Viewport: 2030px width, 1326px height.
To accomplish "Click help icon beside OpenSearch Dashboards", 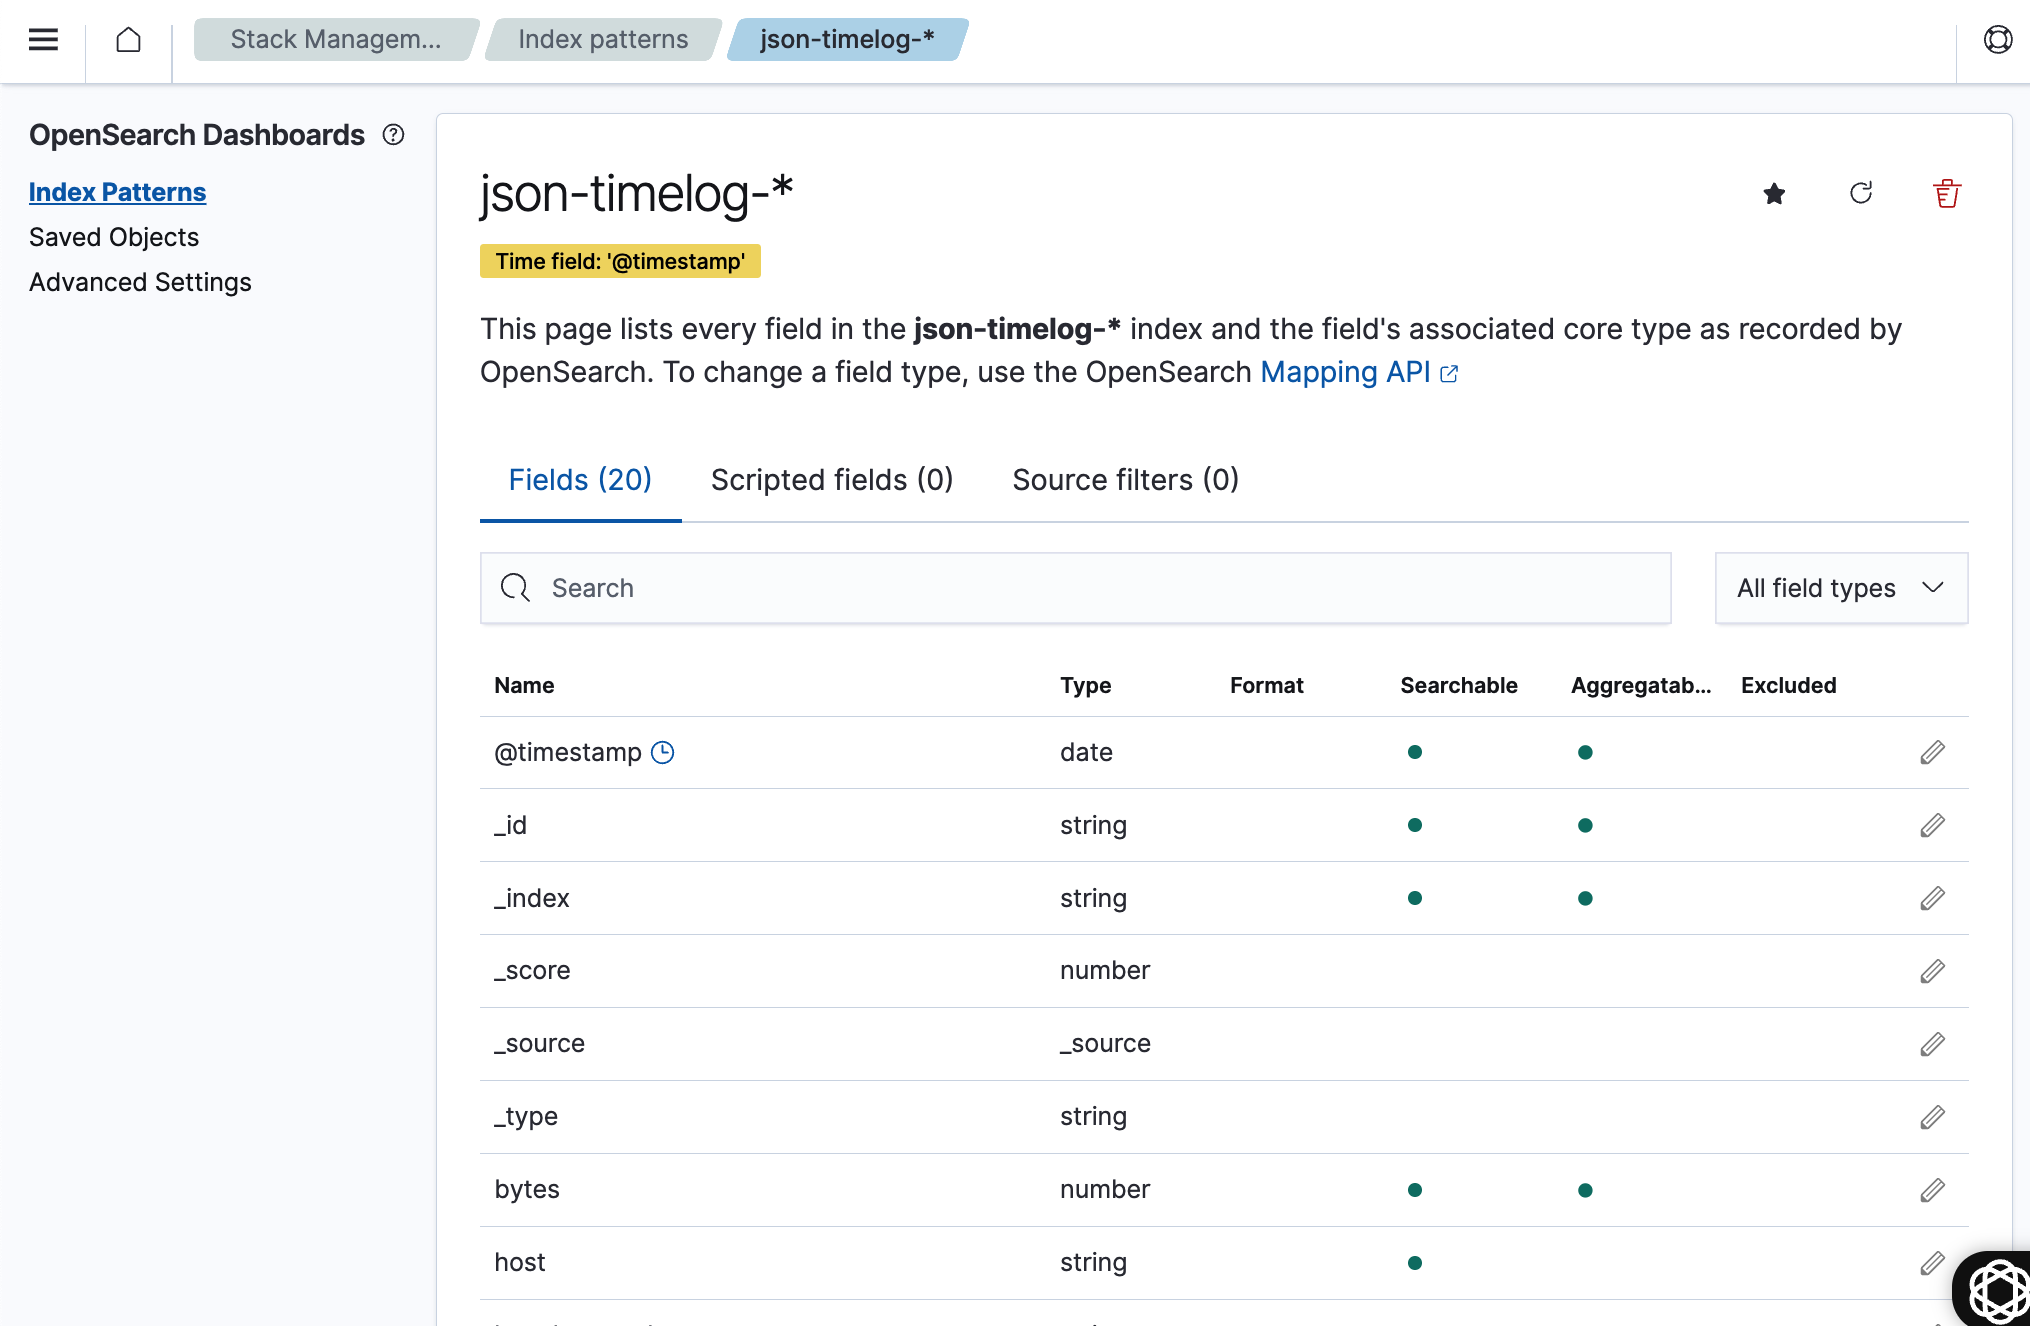I will click(x=394, y=135).
